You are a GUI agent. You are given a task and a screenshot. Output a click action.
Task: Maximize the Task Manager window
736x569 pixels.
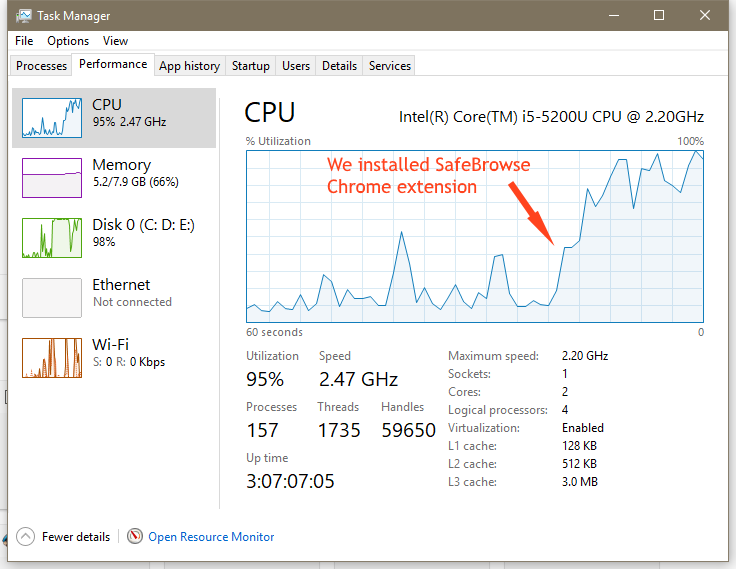659,16
